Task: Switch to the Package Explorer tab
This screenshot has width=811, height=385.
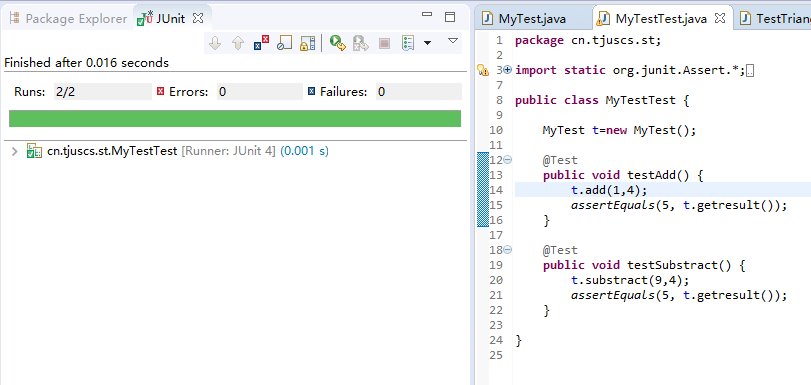Action: (68, 19)
